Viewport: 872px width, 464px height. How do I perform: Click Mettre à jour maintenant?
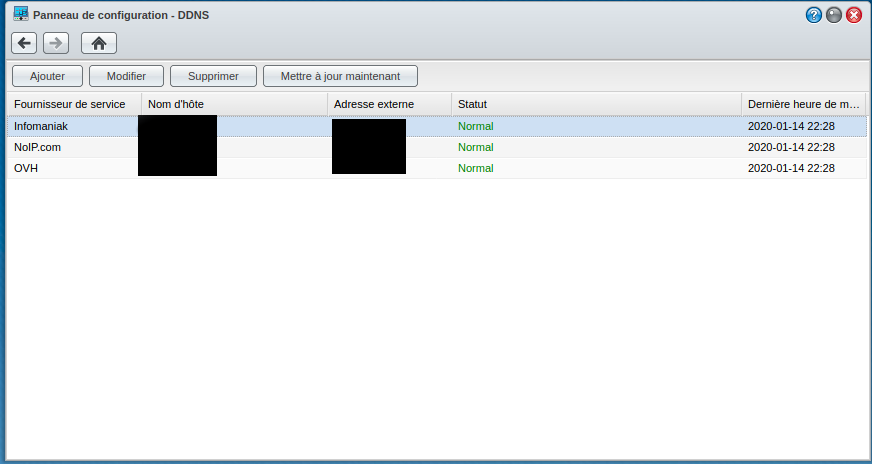(x=340, y=76)
